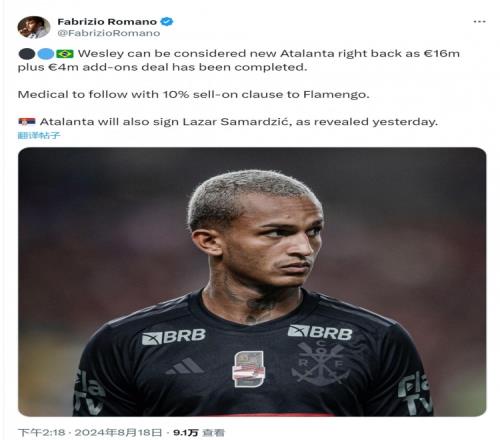Click the translate post link
Viewport: 500px width, 440px height.
(x=39, y=135)
